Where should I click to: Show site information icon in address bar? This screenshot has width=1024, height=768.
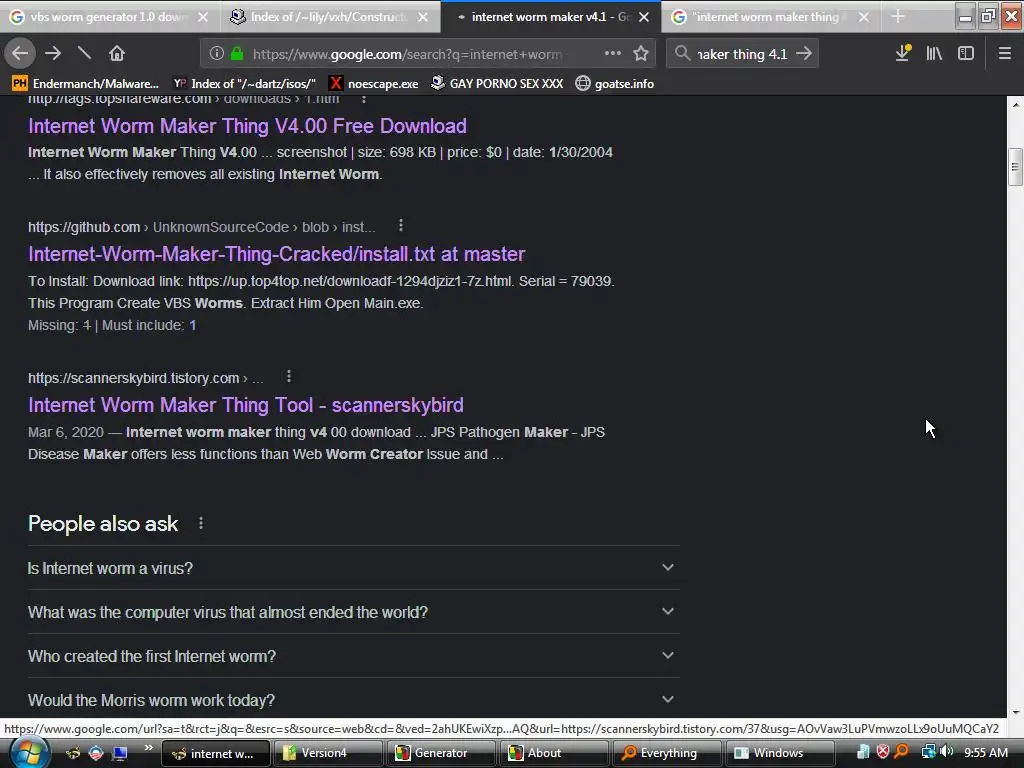pyautogui.click(x=217, y=54)
